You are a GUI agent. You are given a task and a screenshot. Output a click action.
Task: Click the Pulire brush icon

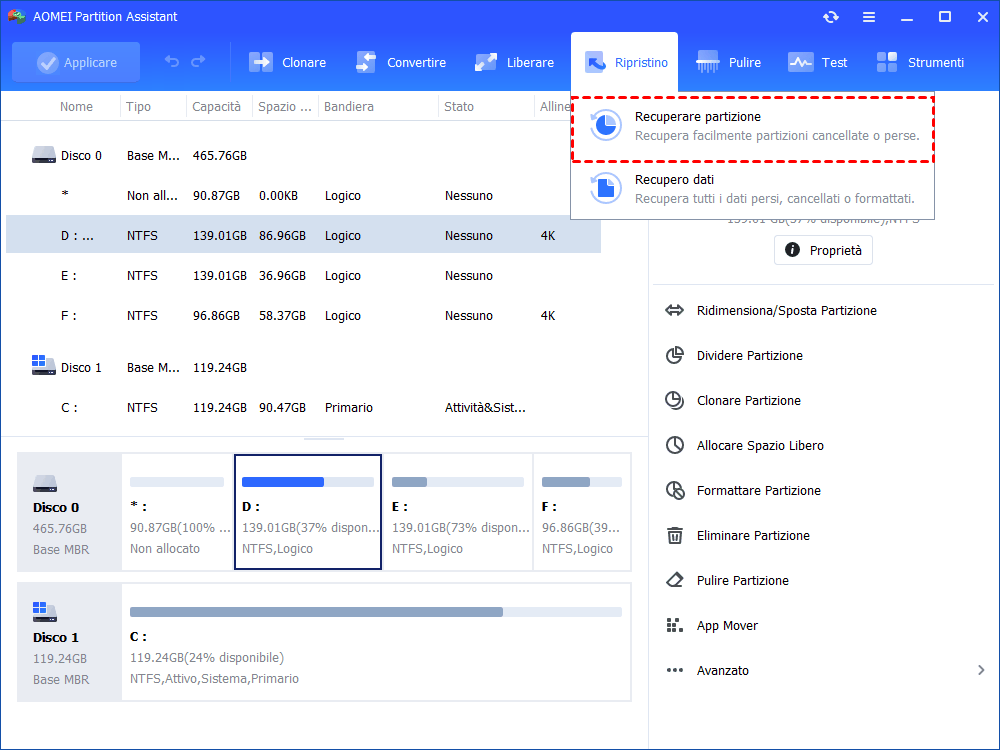(708, 62)
